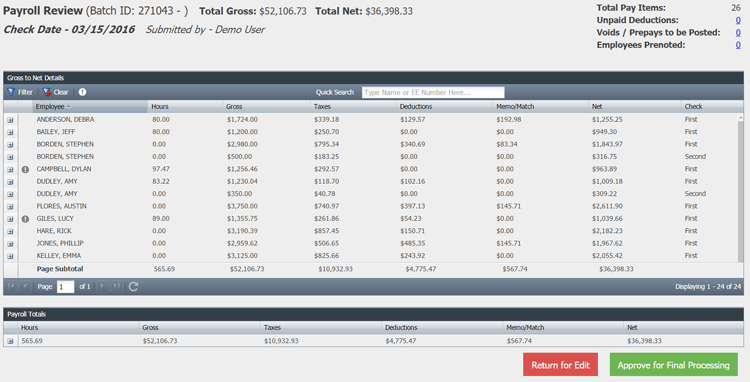Viewport: 750px width, 382px height.
Task: Click the Page number input box
Action: [x=66, y=287]
